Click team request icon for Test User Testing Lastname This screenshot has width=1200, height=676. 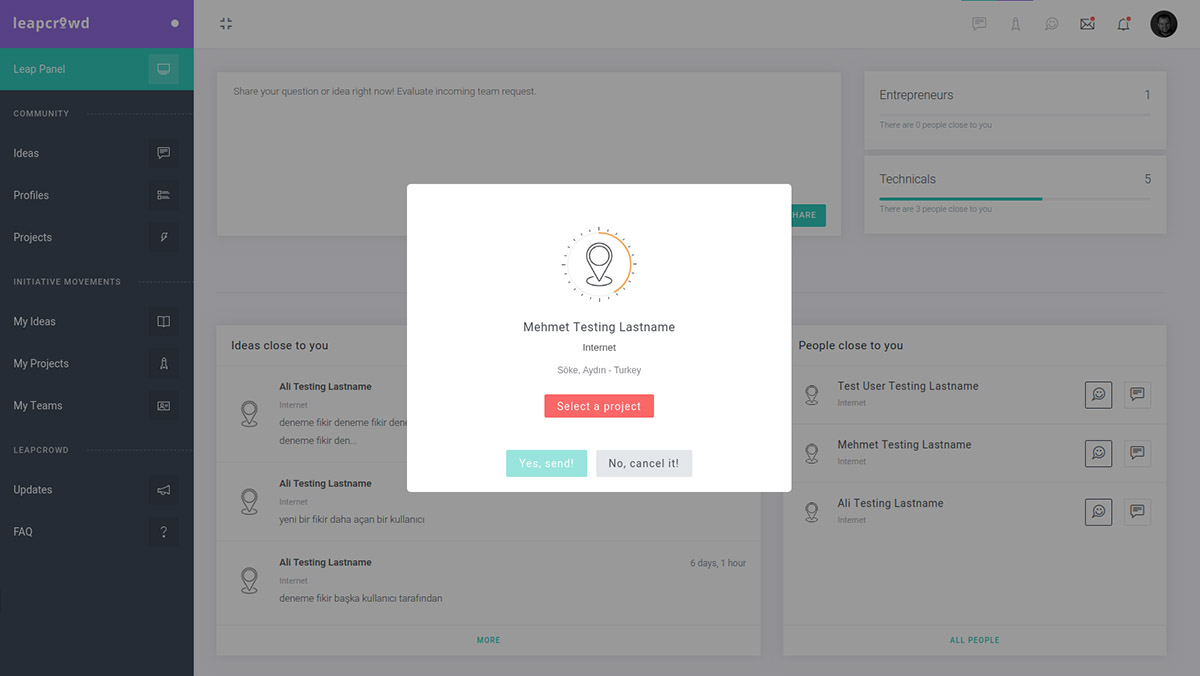pos(1098,395)
